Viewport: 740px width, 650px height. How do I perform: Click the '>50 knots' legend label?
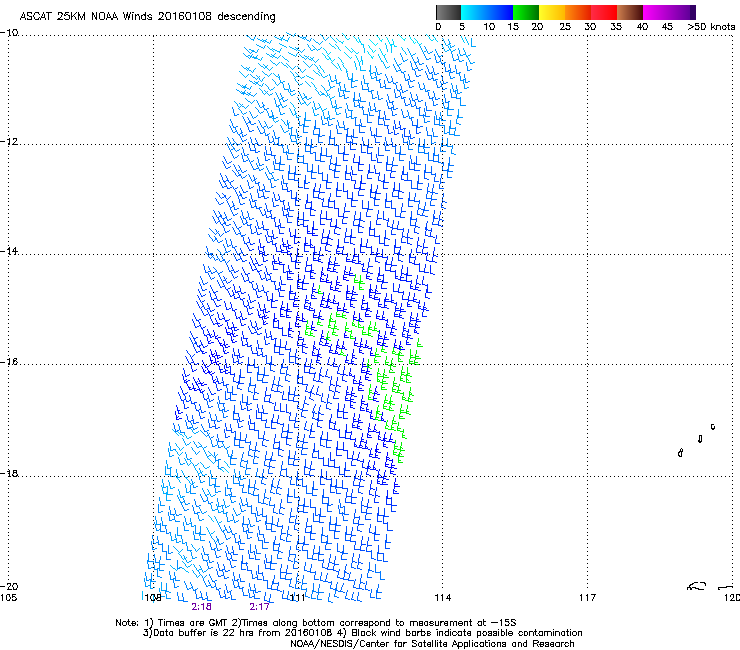pyautogui.click(x=711, y=27)
